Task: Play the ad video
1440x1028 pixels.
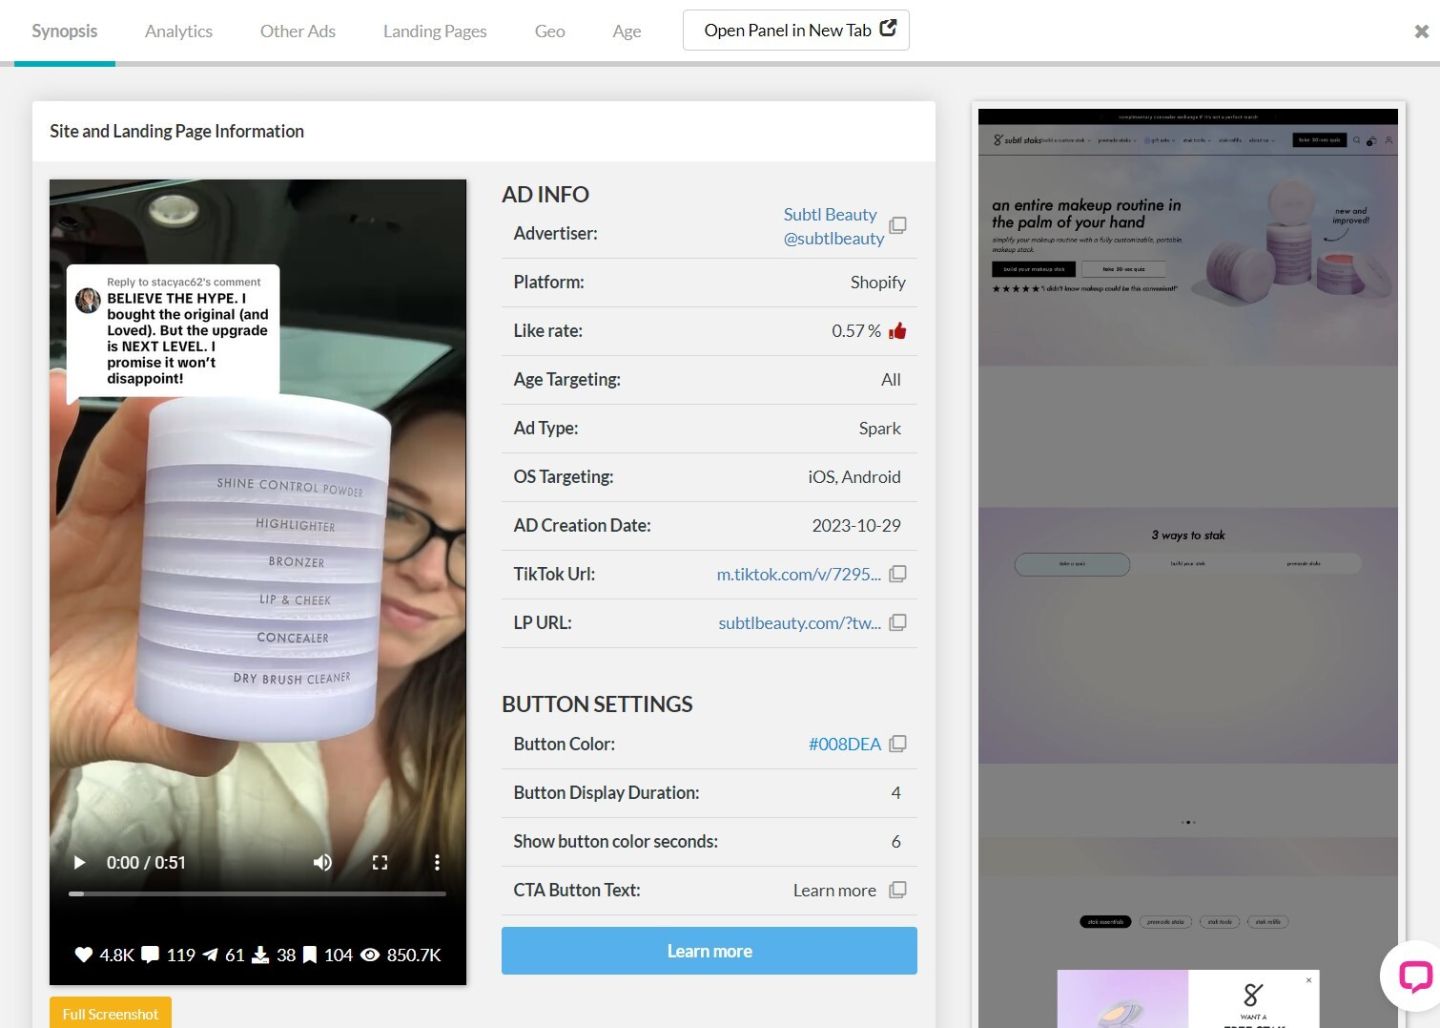Action: coord(80,863)
